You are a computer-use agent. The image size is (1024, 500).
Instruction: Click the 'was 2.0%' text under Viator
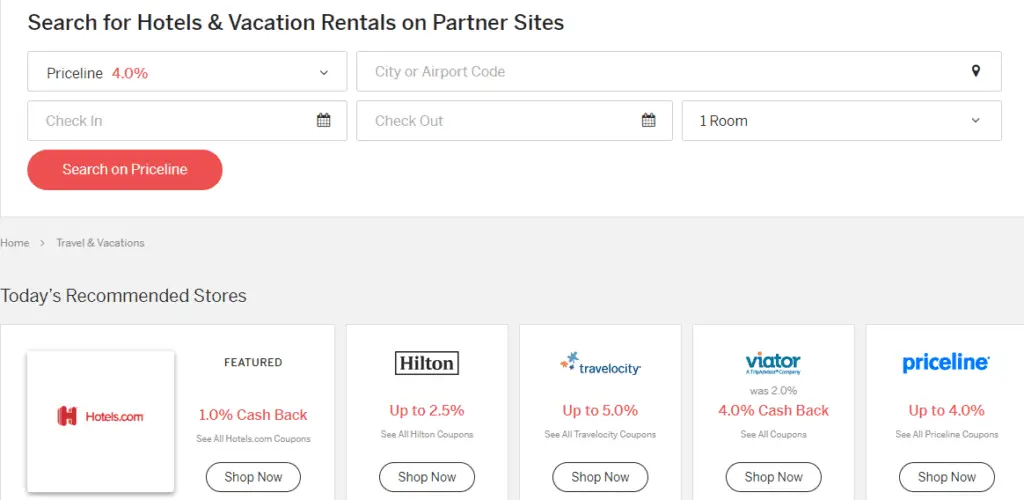pos(773,391)
